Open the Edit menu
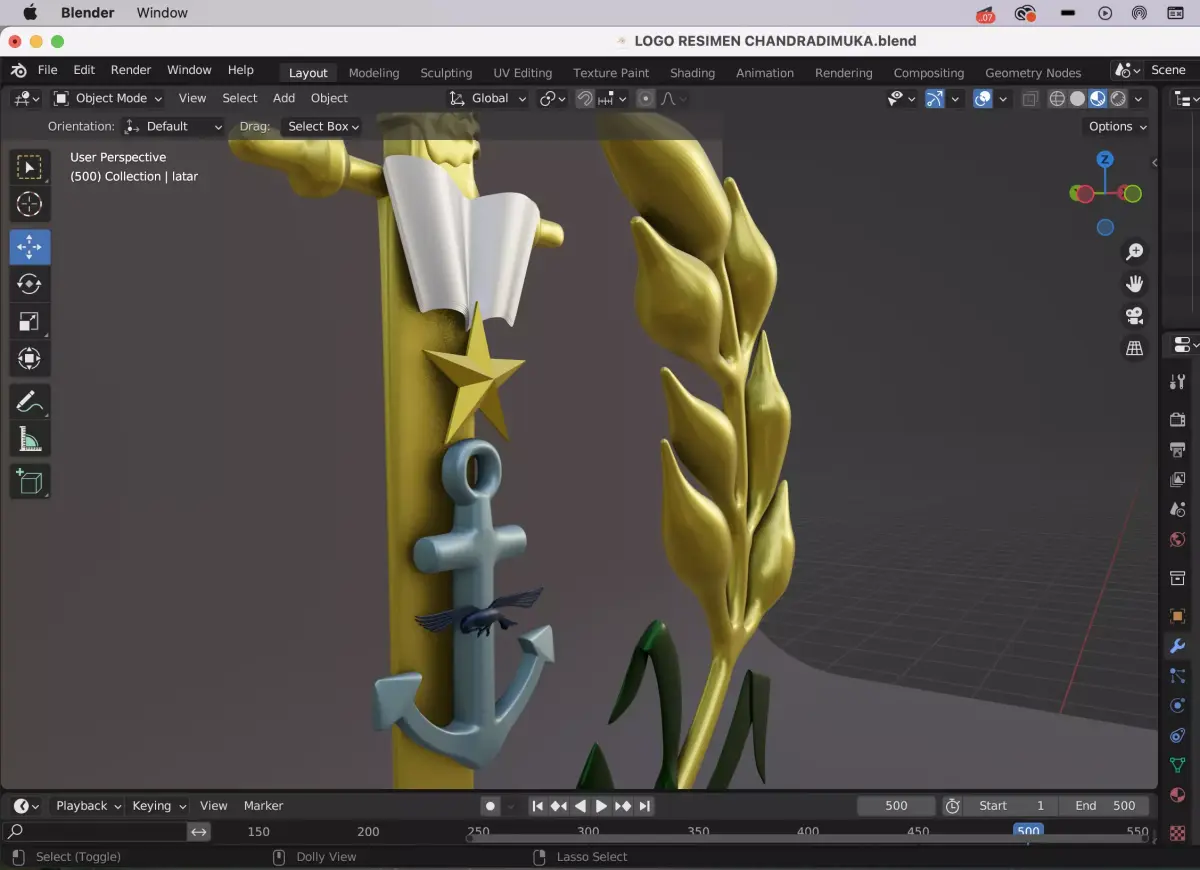This screenshot has width=1200, height=870. (84, 70)
